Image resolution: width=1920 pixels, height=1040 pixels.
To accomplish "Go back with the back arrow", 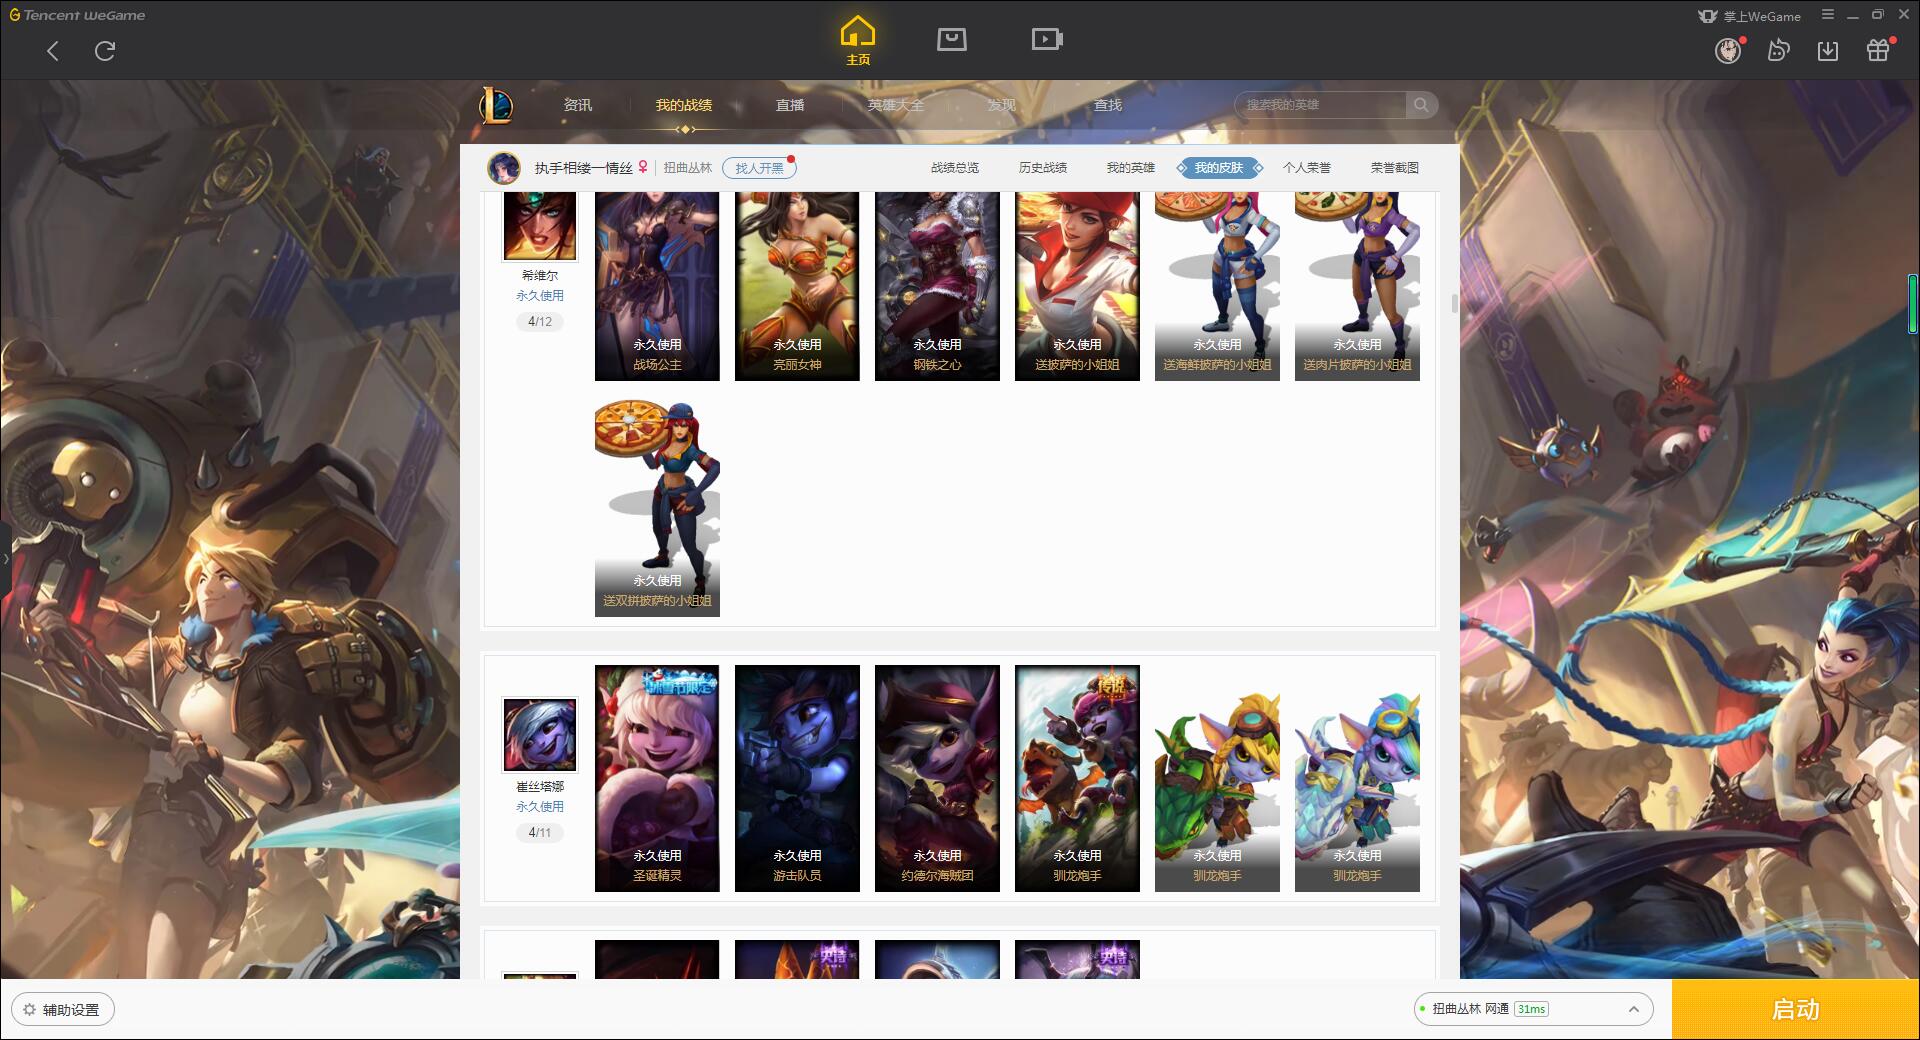I will [x=53, y=51].
